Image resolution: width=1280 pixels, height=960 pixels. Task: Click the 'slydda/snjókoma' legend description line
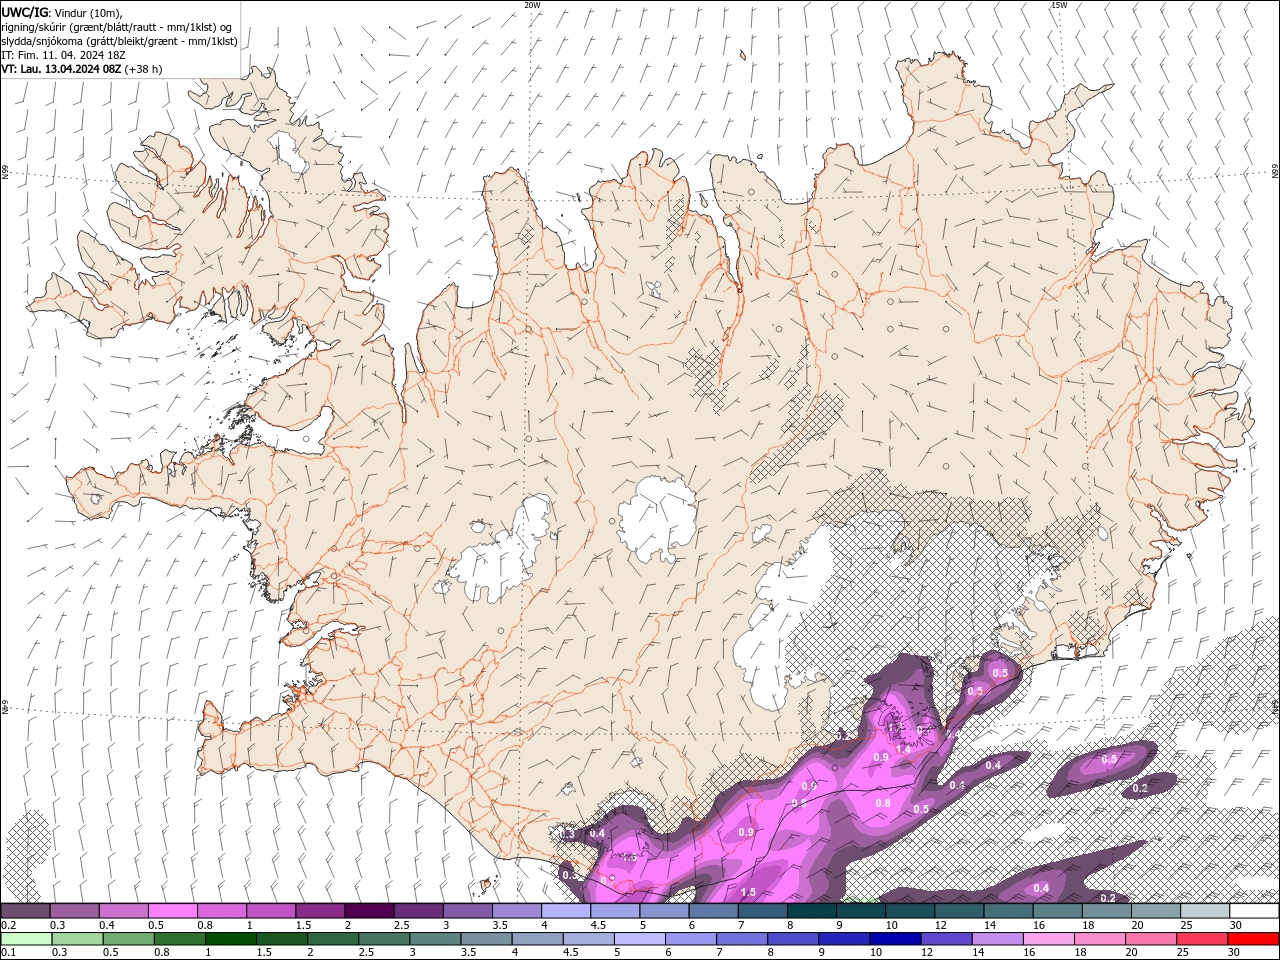tap(119, 41)
